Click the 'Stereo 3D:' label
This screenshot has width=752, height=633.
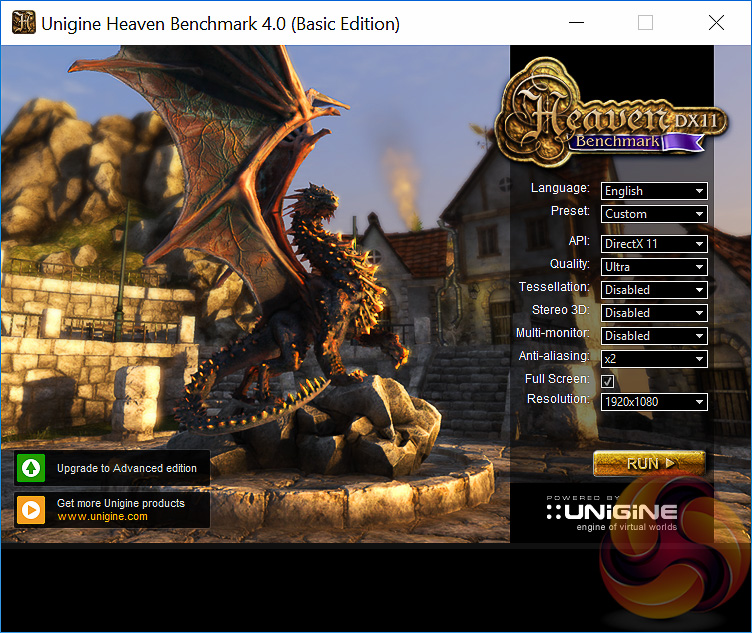561,310
